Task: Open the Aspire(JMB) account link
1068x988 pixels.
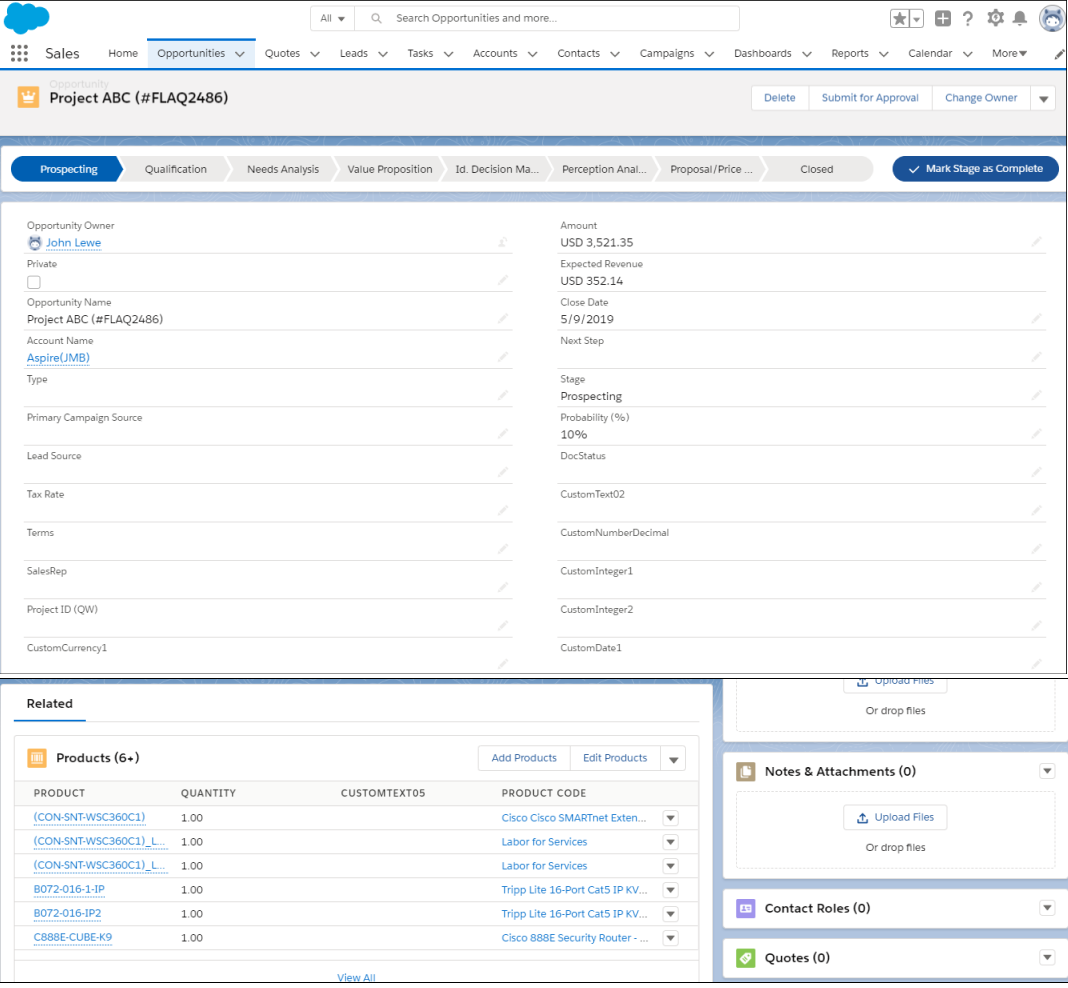Action: (x=59, y=358)
